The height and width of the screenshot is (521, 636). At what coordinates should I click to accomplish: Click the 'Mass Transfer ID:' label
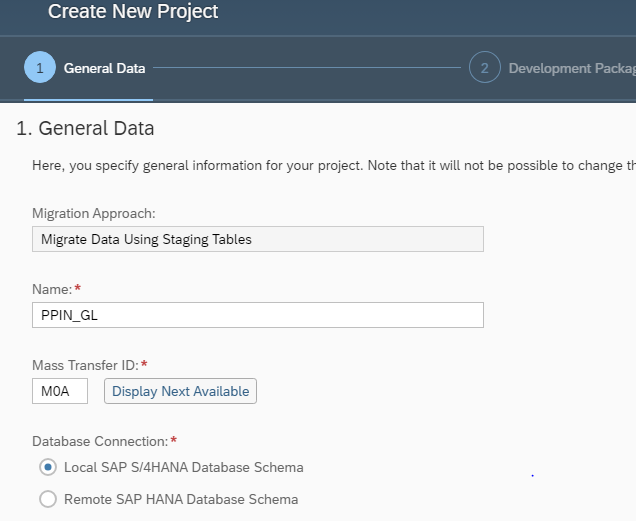point(86,365)
